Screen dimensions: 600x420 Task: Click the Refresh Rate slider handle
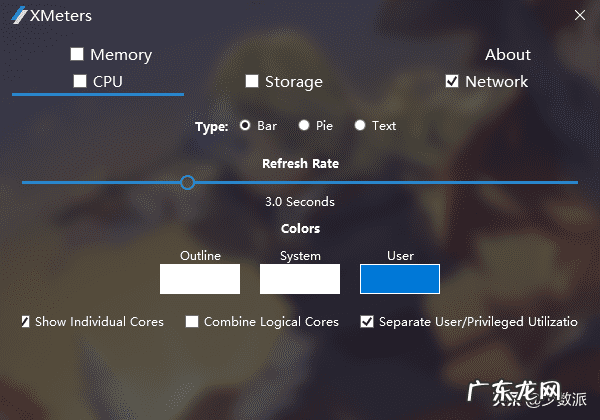(187, 182)
